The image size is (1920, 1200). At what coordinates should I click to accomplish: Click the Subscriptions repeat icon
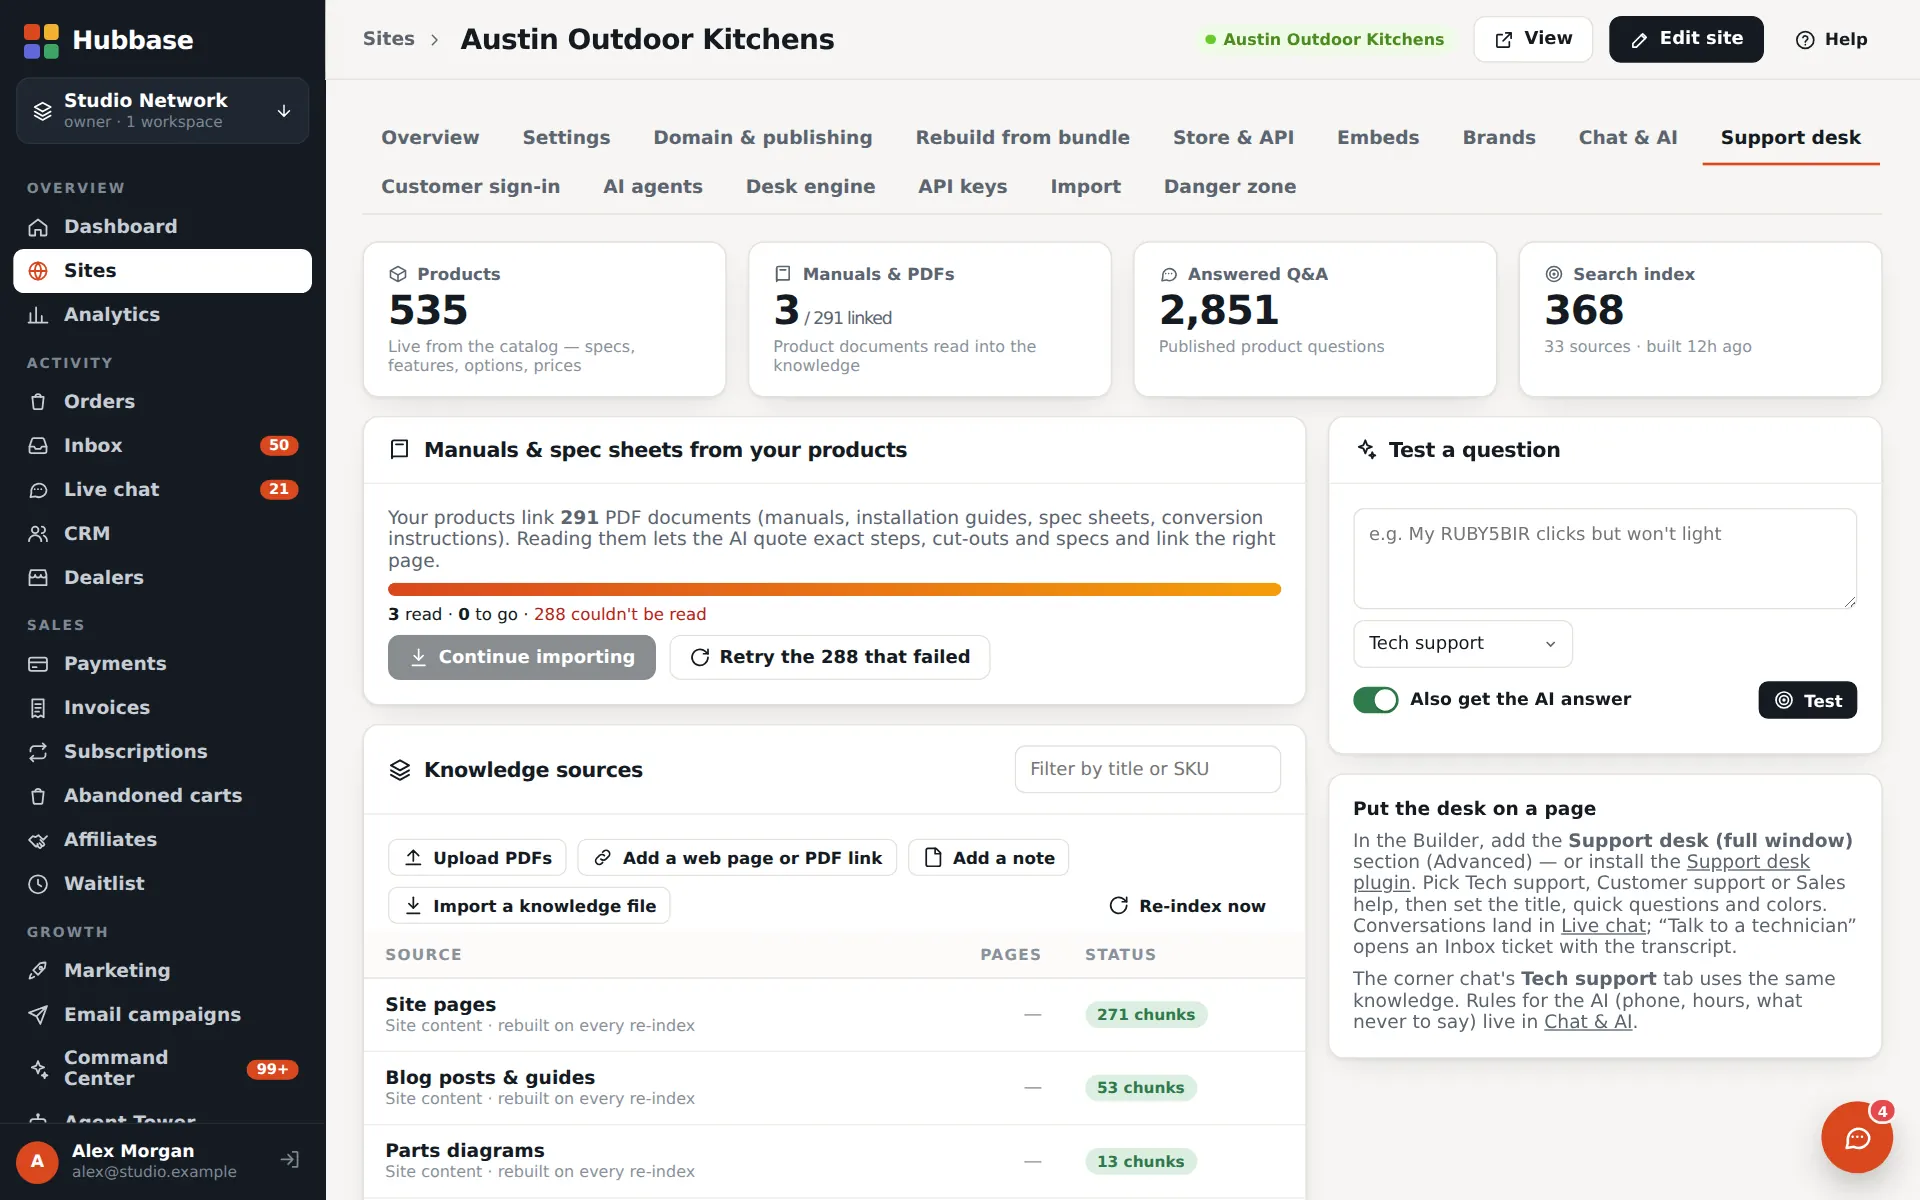click(x=38, y=752)
